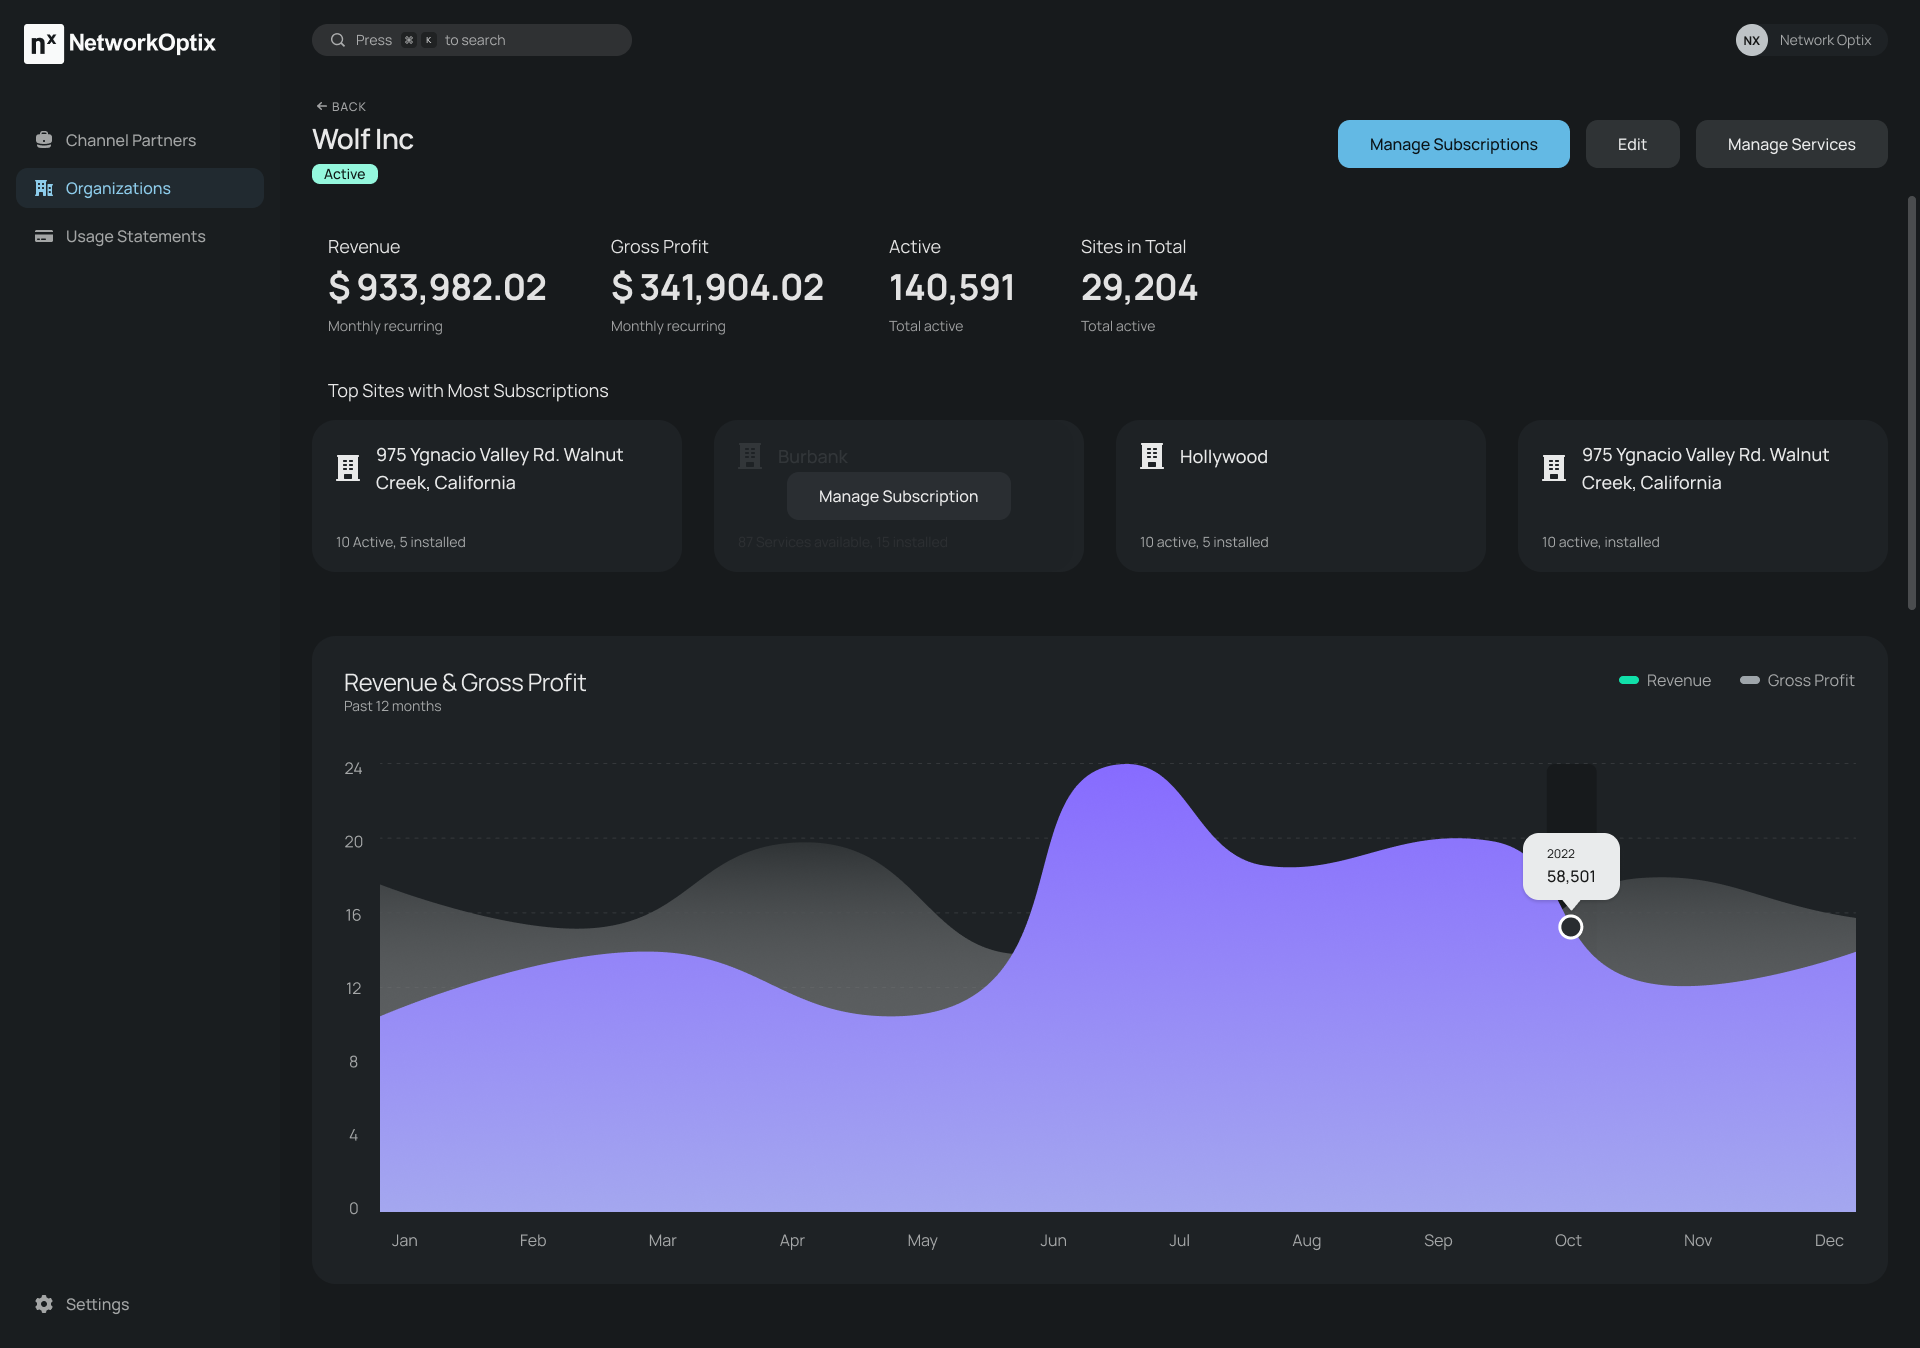Click the Edit button

pos(1632,144)
